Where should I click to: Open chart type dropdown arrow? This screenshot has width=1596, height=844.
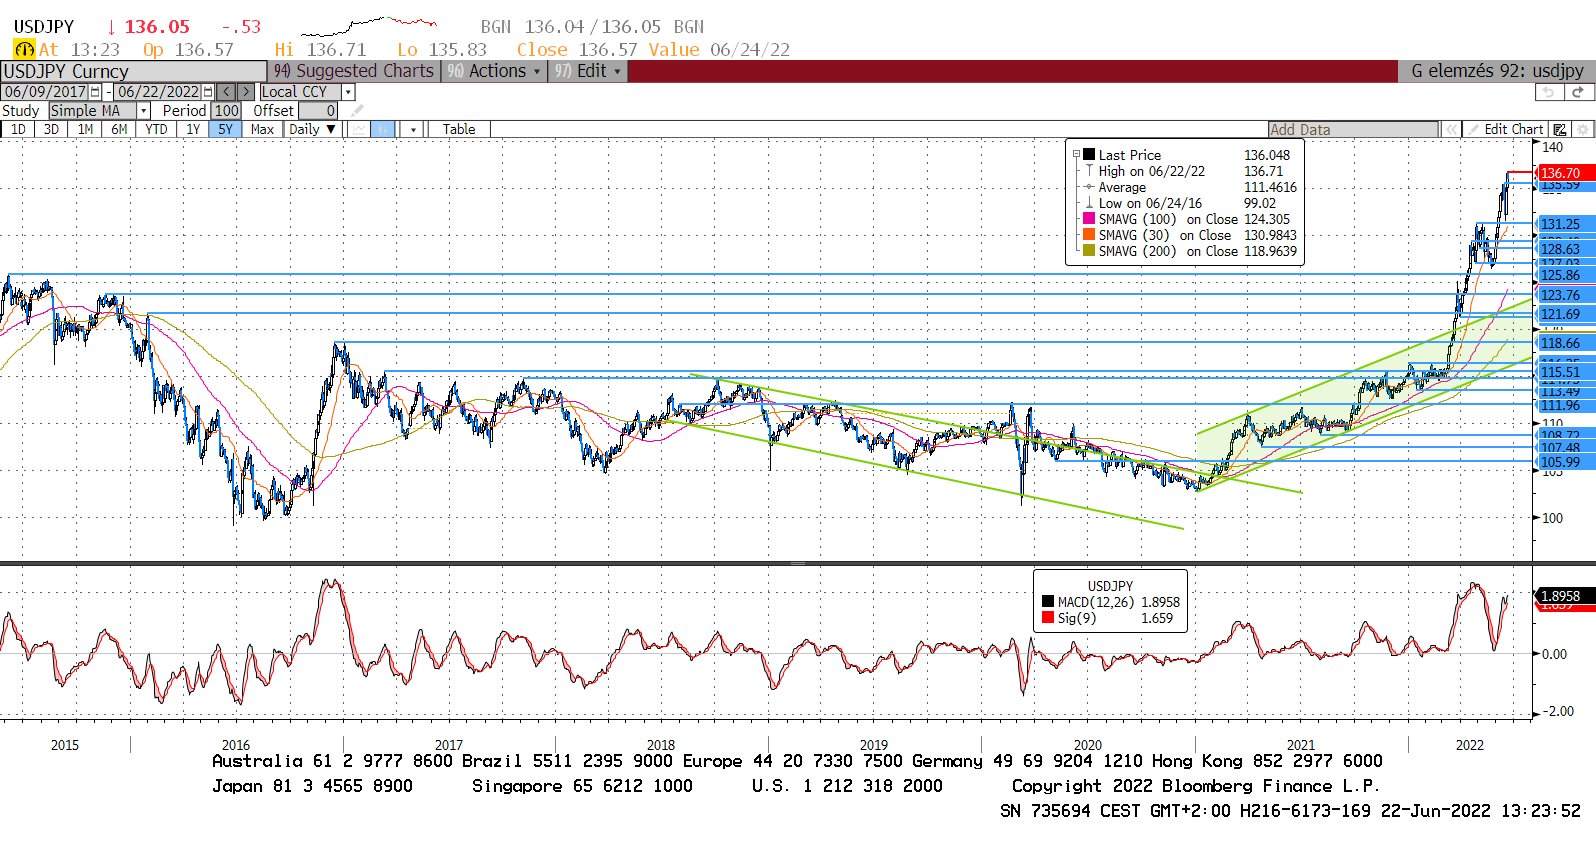tap(412, 129)
